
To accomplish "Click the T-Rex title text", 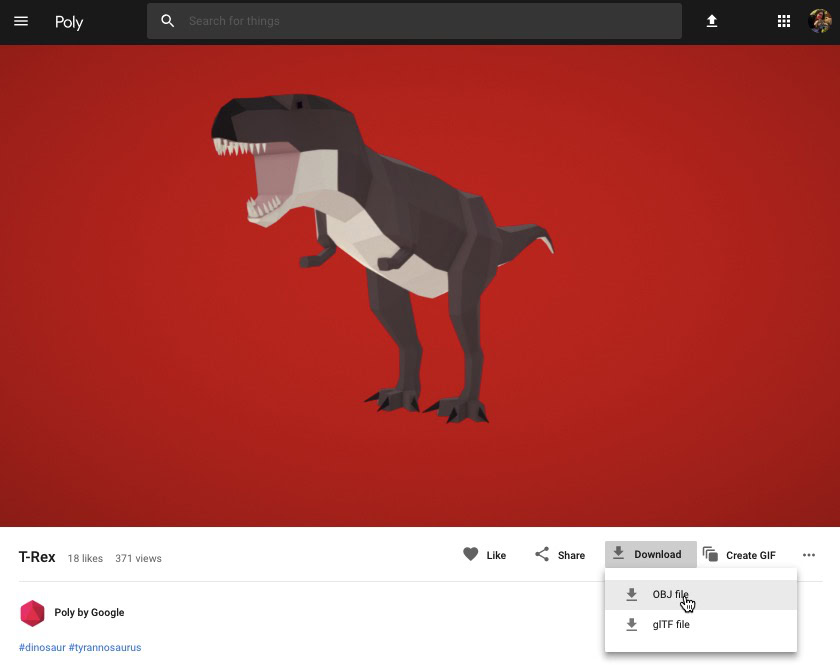I will [37, 557].
